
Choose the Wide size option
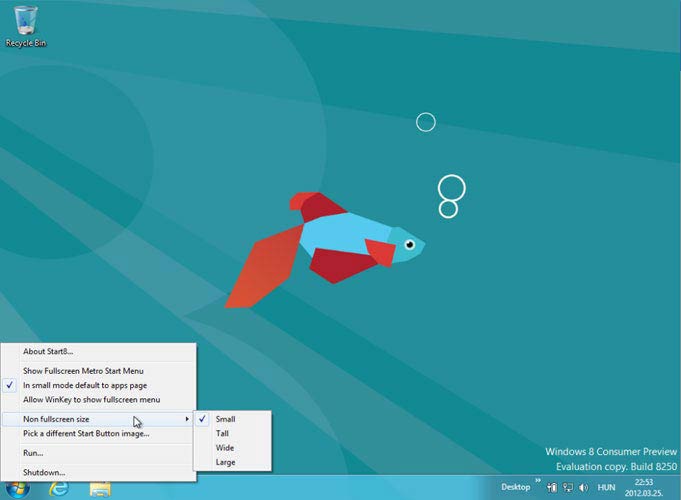pos(225,448)
